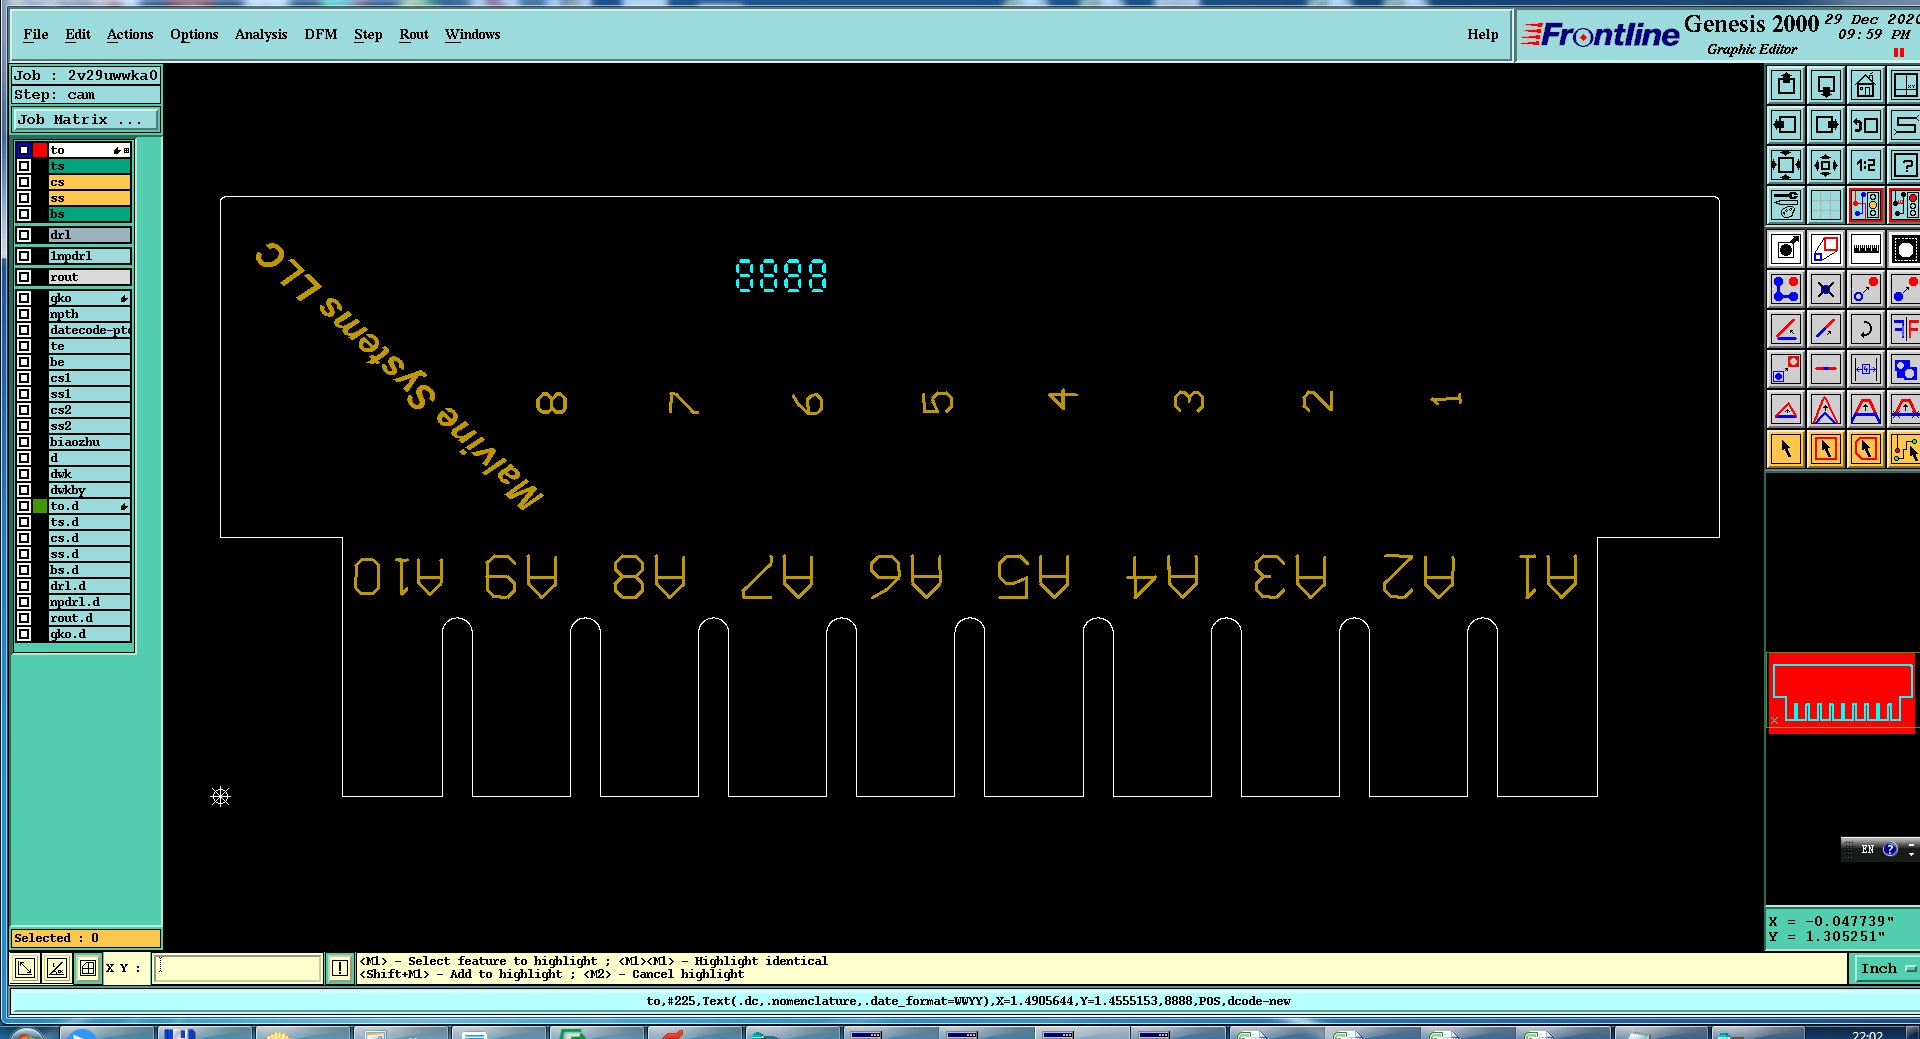
Task: Click the Job Matrix button
Action: [x=86, y=120]
